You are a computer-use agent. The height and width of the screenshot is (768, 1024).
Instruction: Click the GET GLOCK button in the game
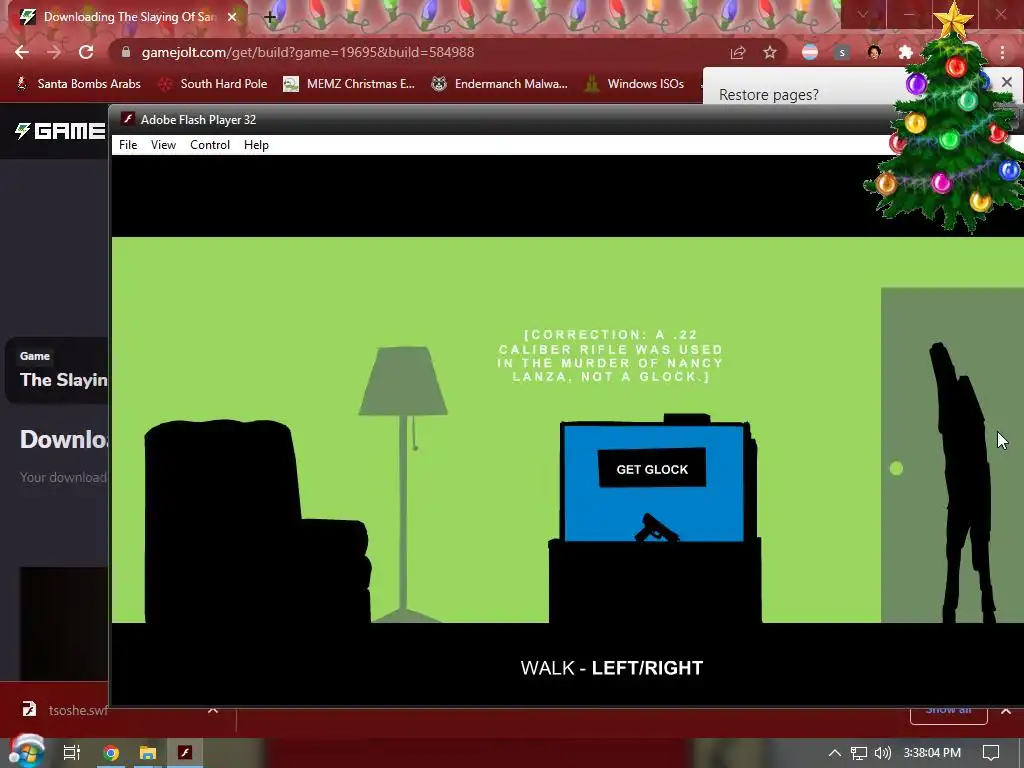(652, 468)
